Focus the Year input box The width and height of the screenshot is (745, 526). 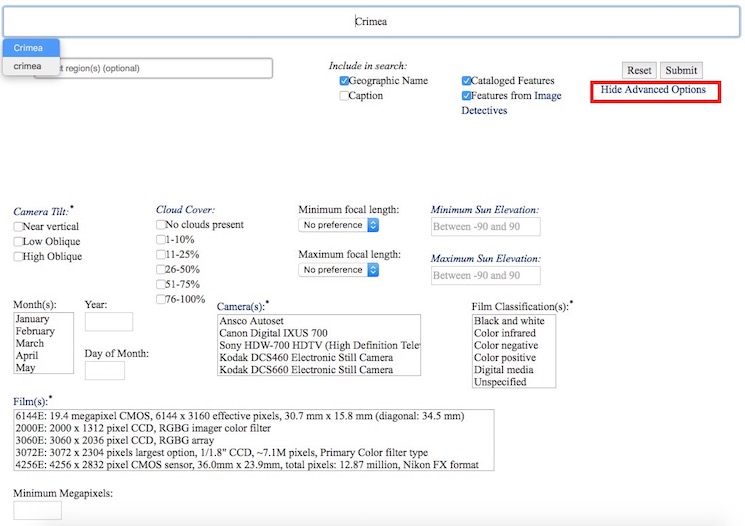click(109, 322)
